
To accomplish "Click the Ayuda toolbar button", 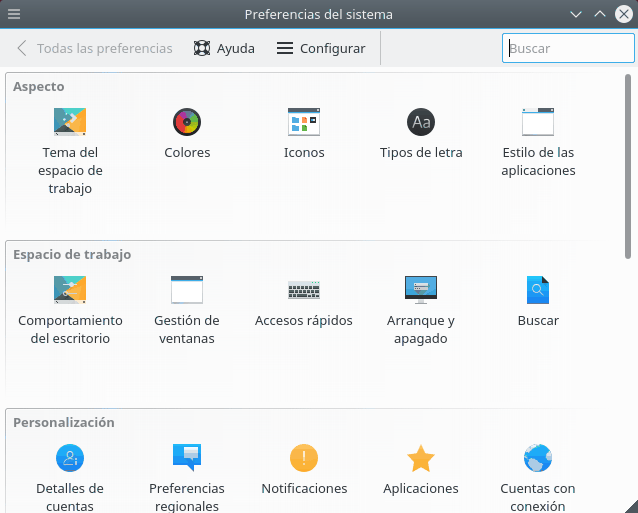I will pyautogui.click(x=224, y=48).
